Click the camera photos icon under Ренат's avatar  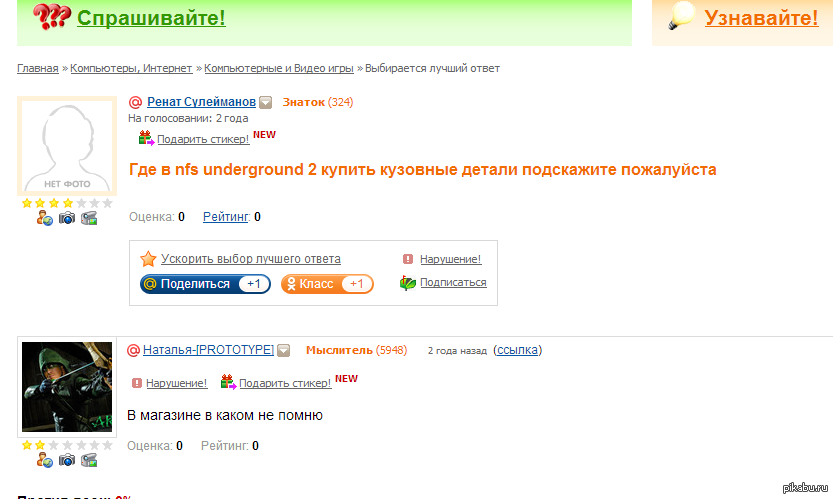(67, 218)
